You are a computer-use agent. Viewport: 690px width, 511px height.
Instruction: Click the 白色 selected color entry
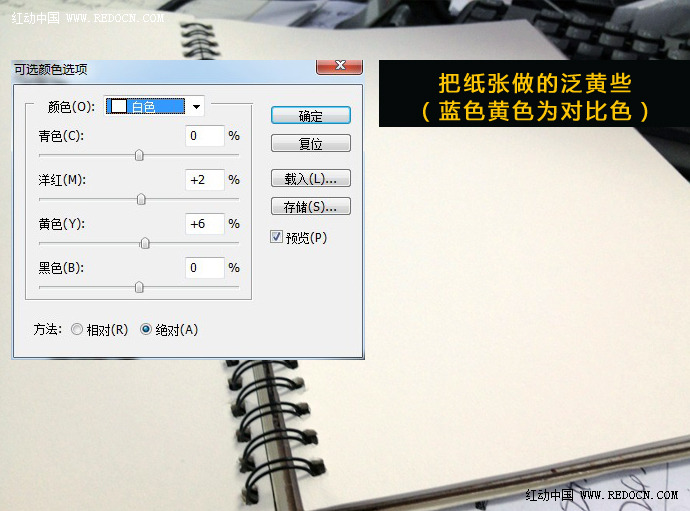(146, 107)
